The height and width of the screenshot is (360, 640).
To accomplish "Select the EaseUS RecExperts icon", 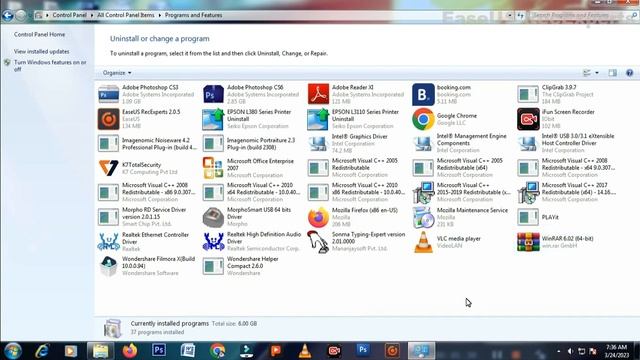I will click(109, 119).
